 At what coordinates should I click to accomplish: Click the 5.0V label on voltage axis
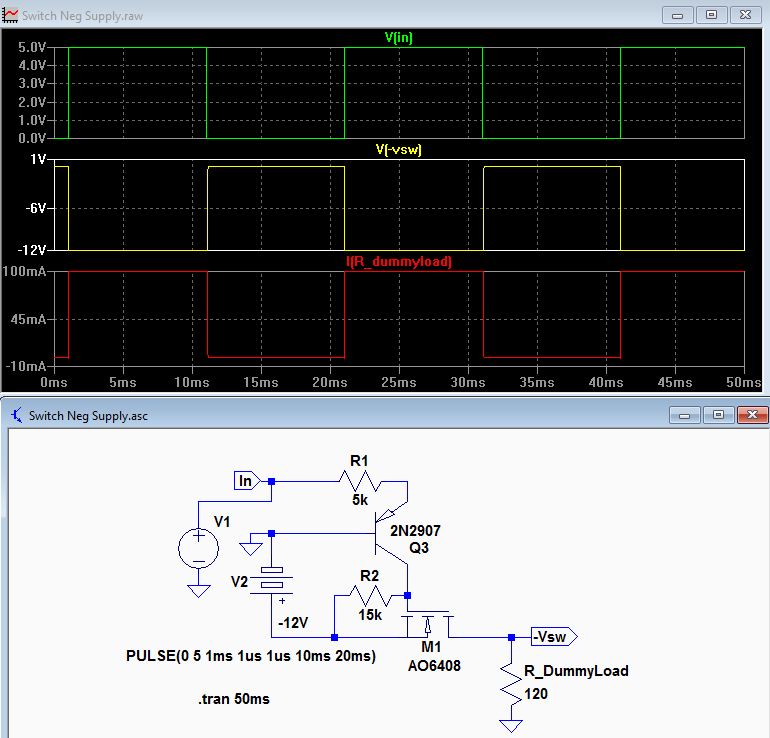pyautogui.click(x=31, y=48)
